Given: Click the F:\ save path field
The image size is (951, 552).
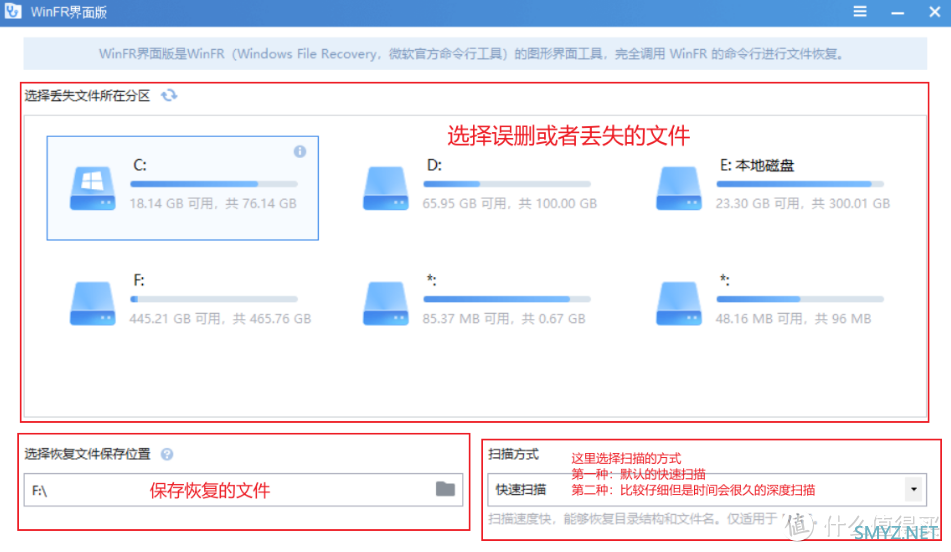Looking at the screenshot, I should click(243, 490).
